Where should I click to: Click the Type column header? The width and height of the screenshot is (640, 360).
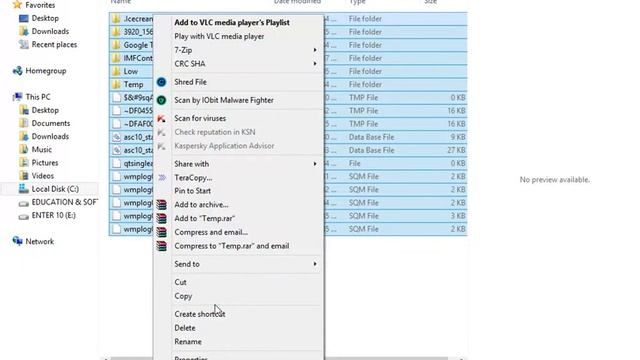coord(358,2)
